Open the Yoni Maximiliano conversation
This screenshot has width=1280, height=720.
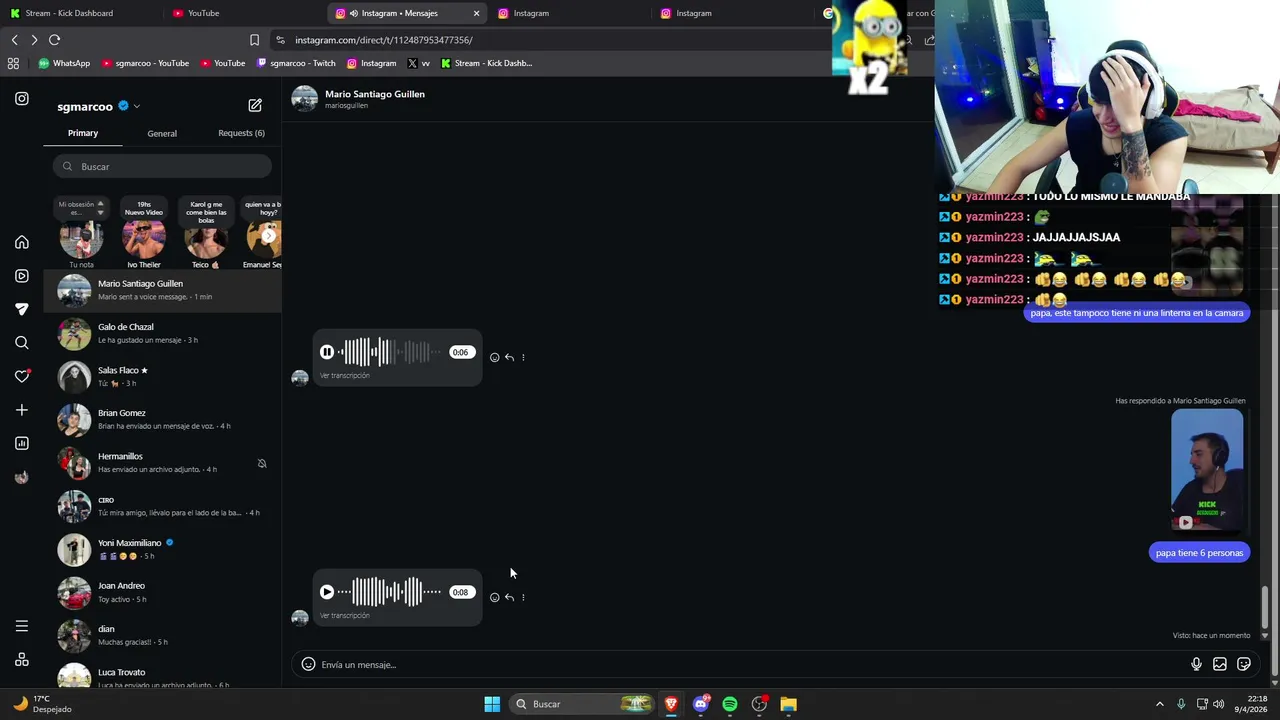point(162,549)
